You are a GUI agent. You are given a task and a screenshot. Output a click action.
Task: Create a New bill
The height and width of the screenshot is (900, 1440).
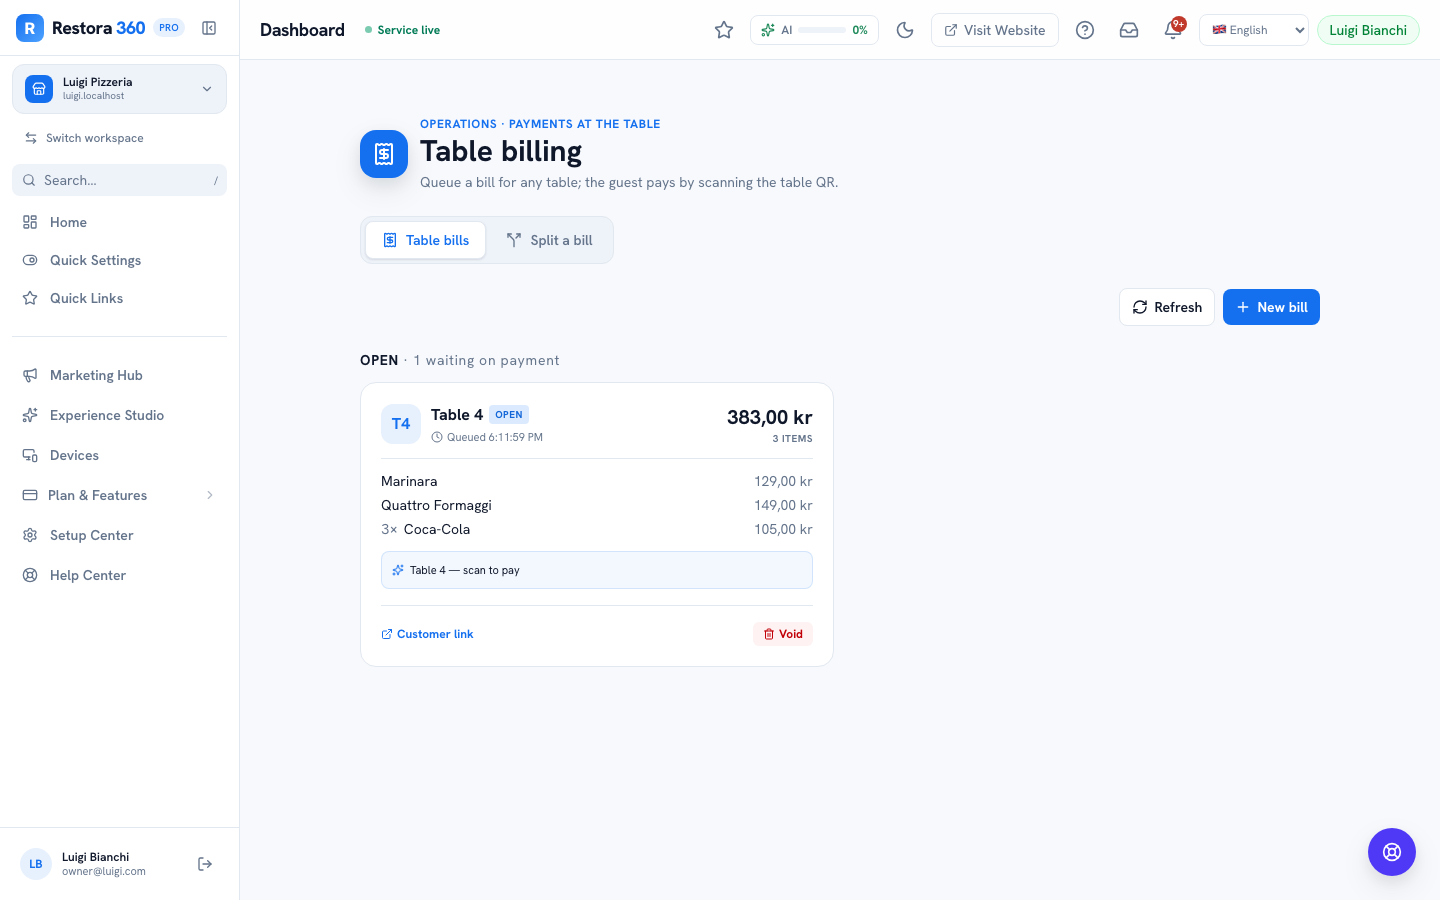(x=1271, y=307)
